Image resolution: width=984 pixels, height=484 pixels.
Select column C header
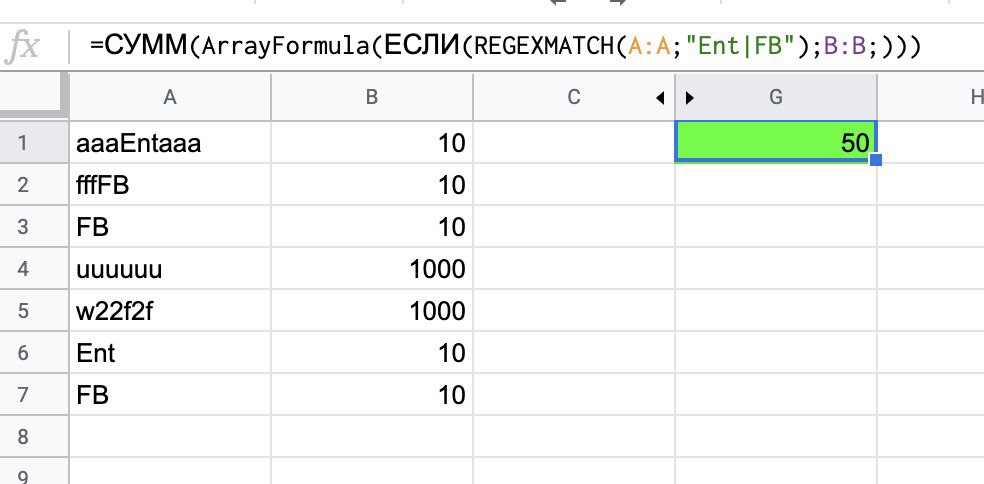(x=573, y=97)
